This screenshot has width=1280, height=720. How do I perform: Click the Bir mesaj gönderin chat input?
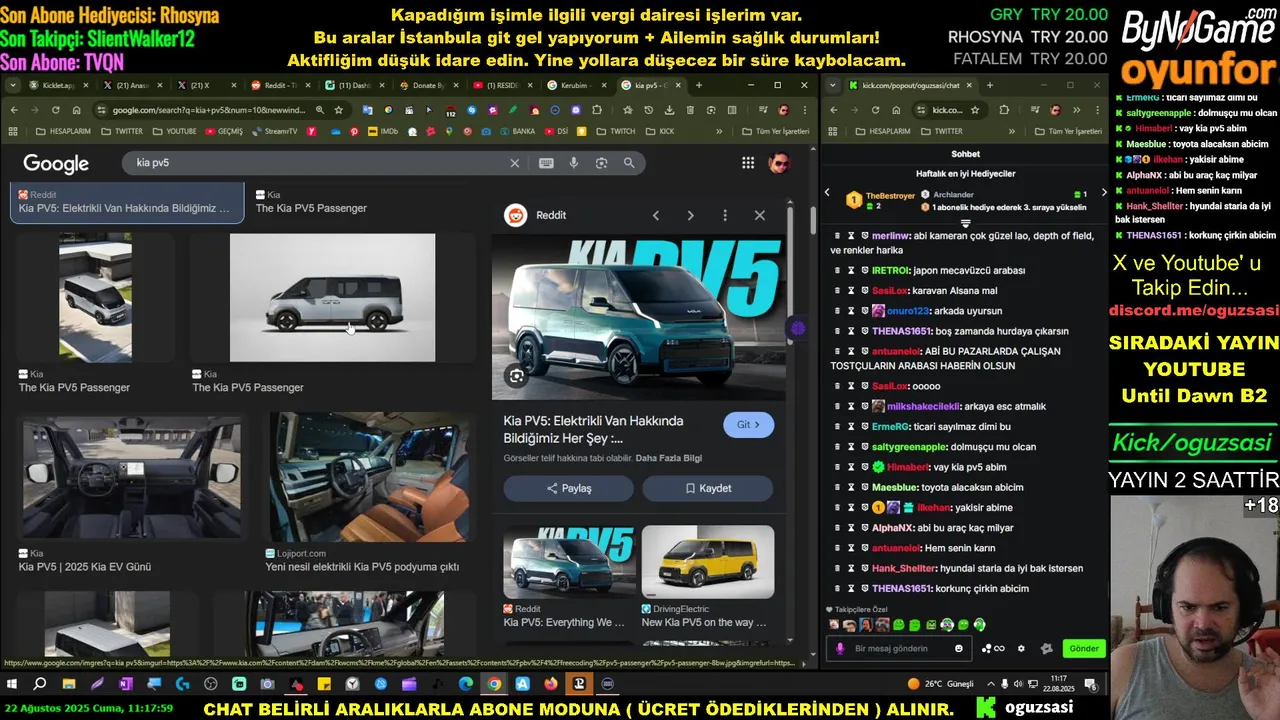click(900, 648)
